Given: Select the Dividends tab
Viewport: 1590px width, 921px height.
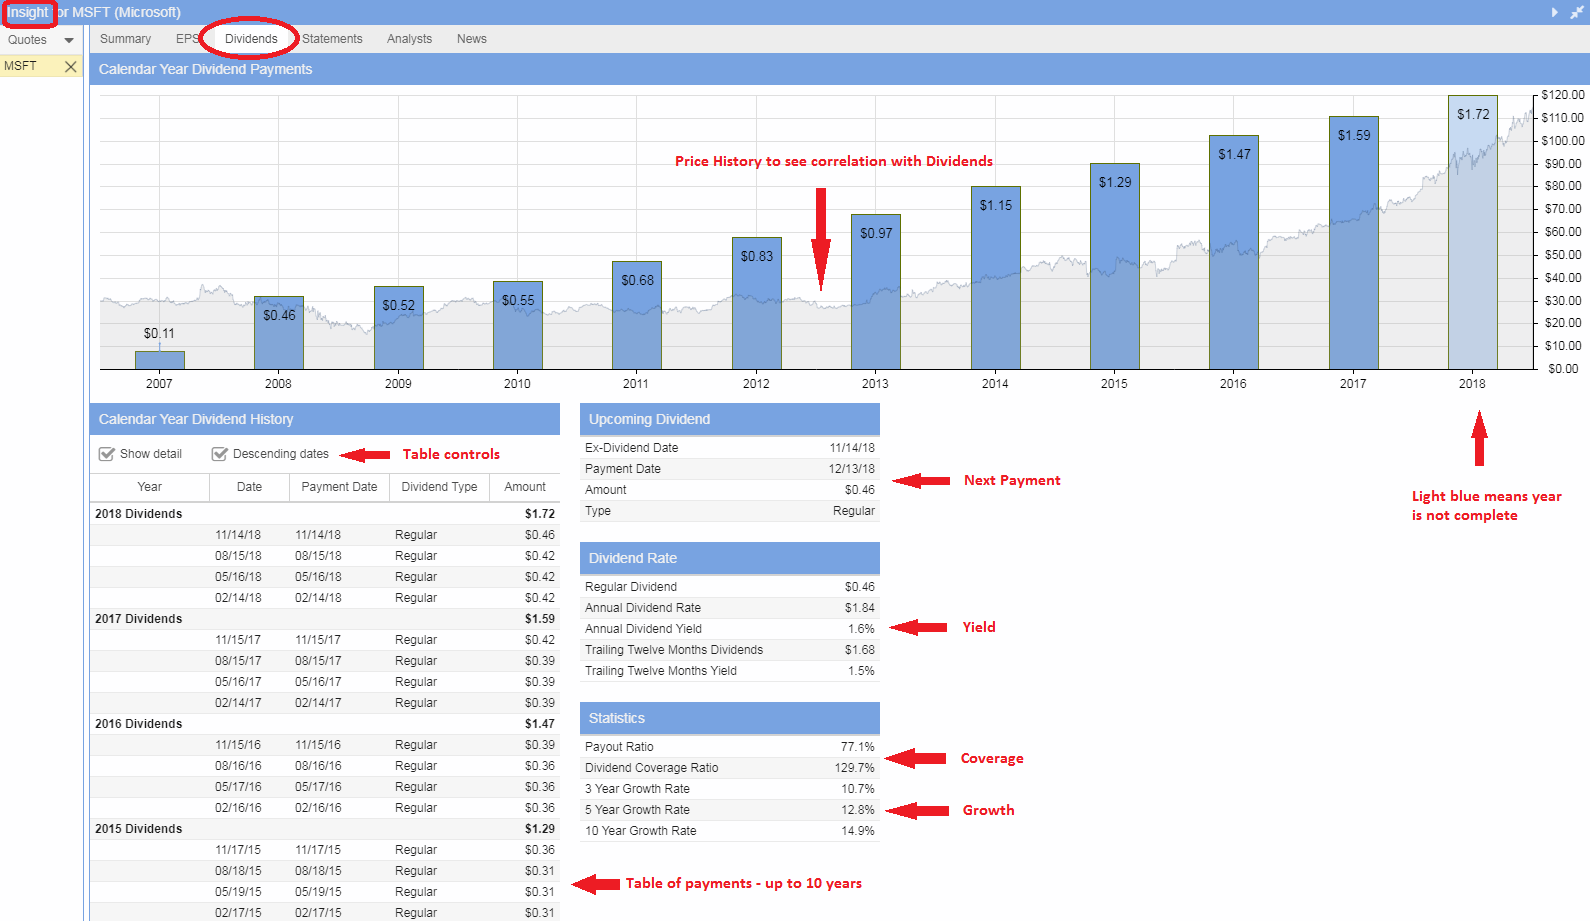Looking at the screenshot, I should [251, 39].
